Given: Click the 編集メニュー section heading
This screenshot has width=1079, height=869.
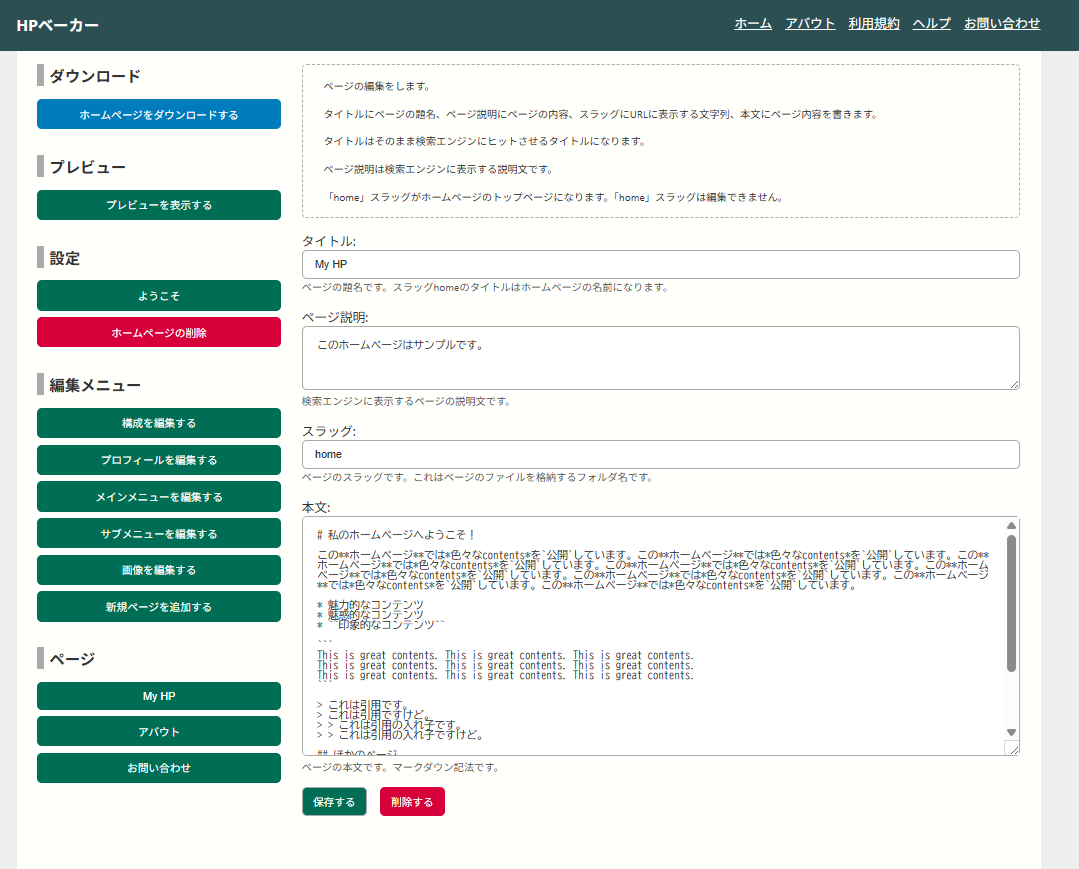Looking at the screenshot, I should coord(95,385).
